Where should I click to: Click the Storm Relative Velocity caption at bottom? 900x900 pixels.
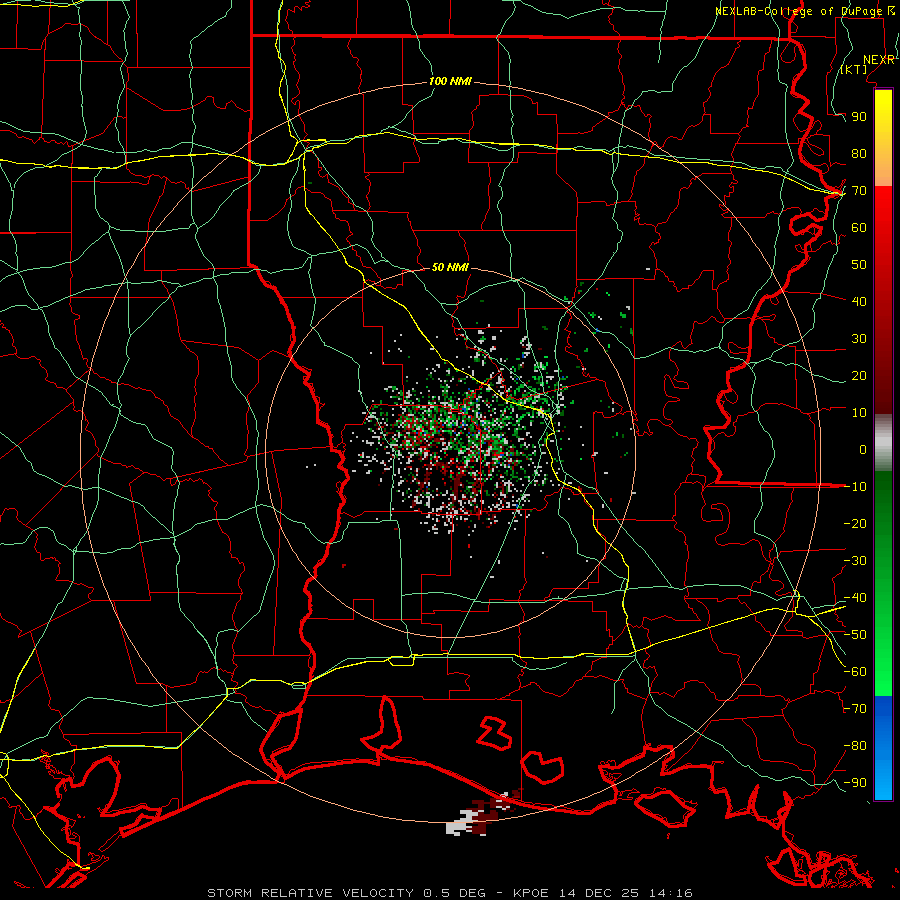450,893
